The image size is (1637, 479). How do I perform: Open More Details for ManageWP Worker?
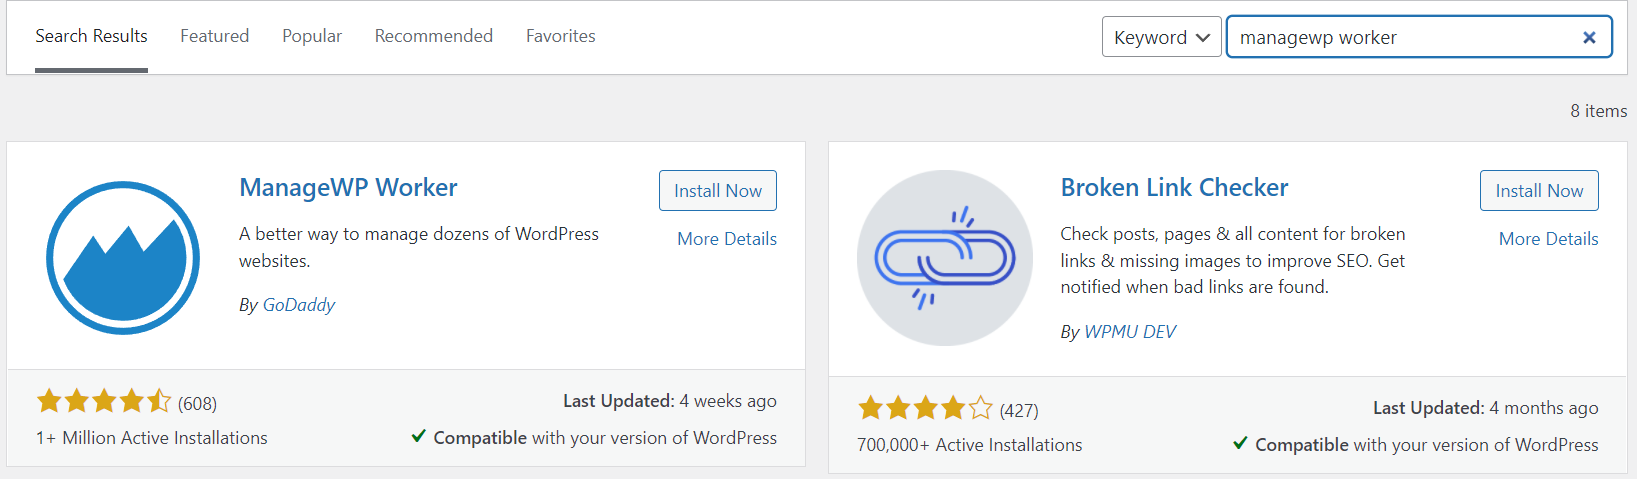(x=726, y=239)
